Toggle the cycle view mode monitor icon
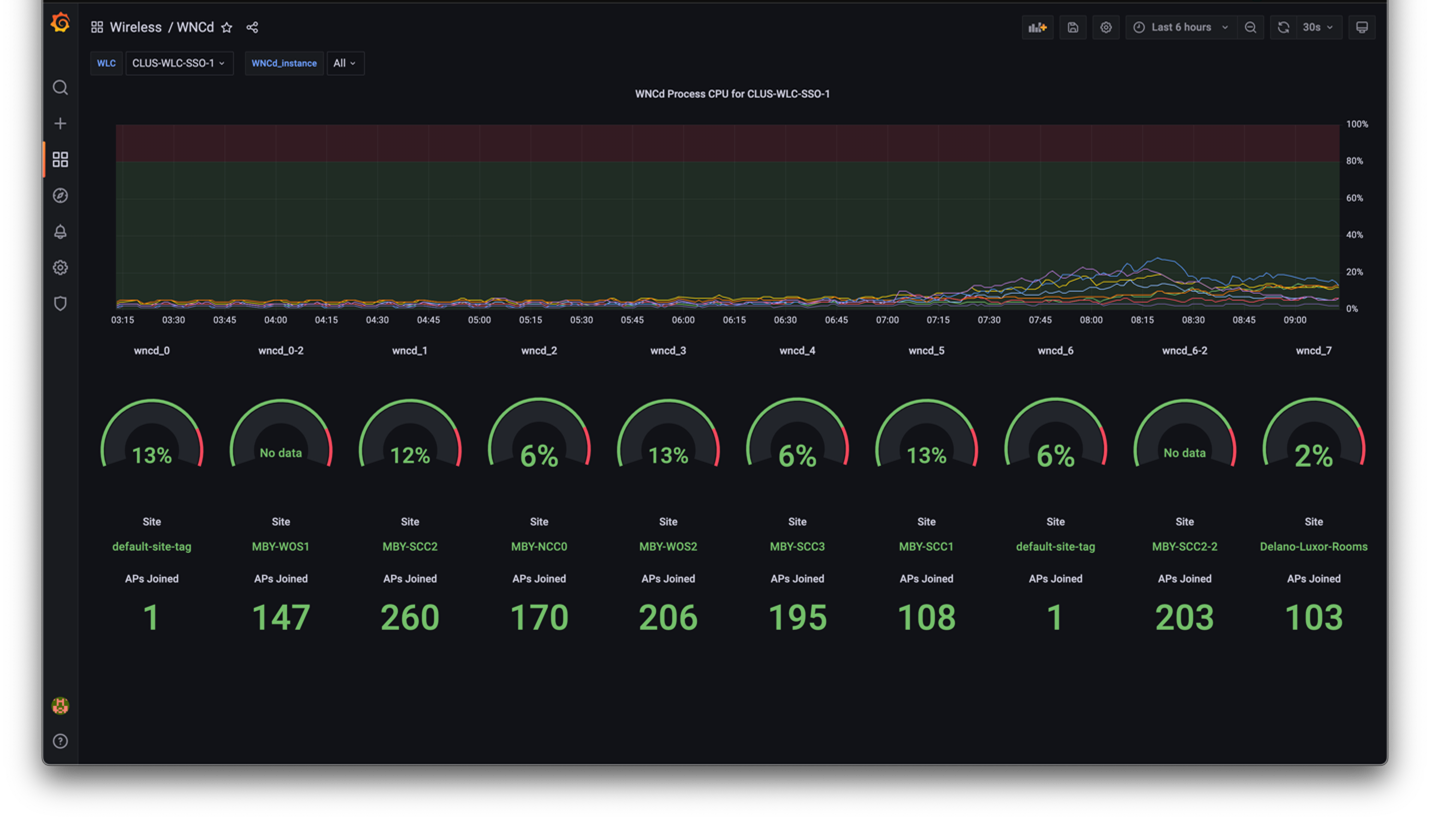The image size is (1430, 821). coord(1361,28)
